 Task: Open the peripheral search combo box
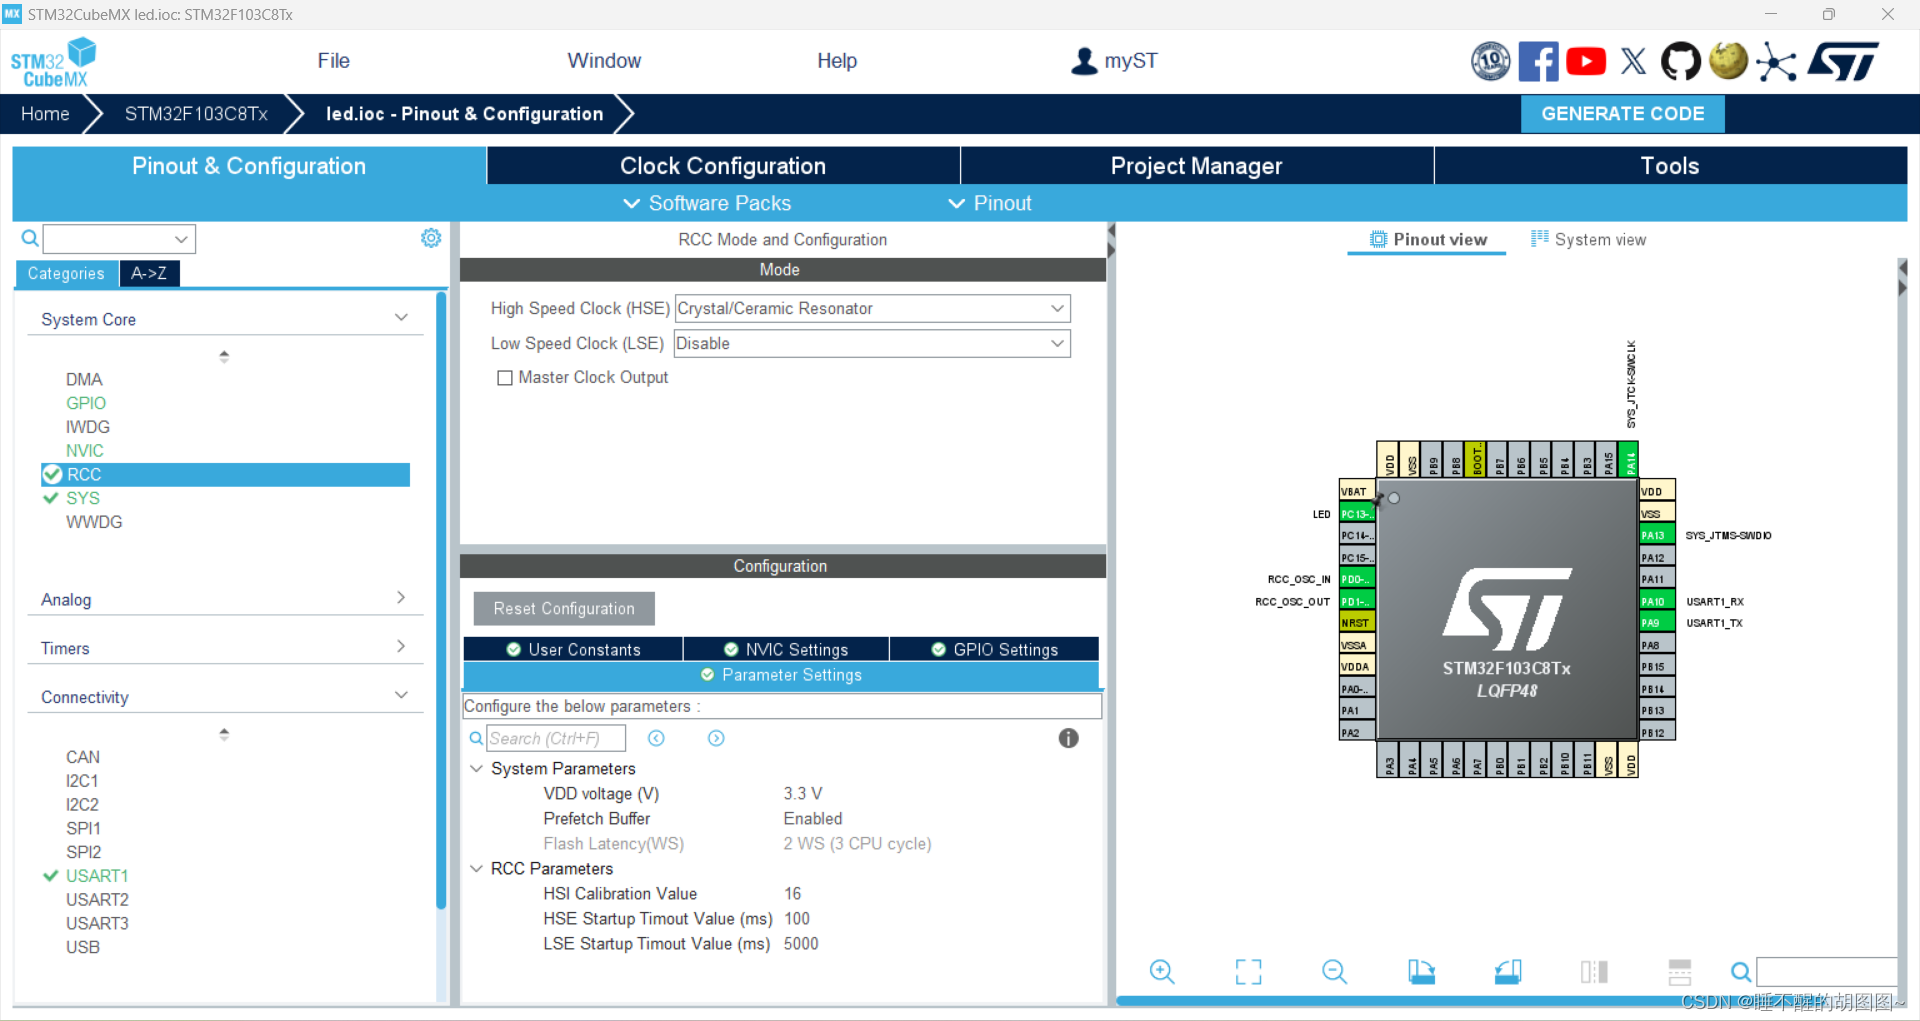click(119, 239)
